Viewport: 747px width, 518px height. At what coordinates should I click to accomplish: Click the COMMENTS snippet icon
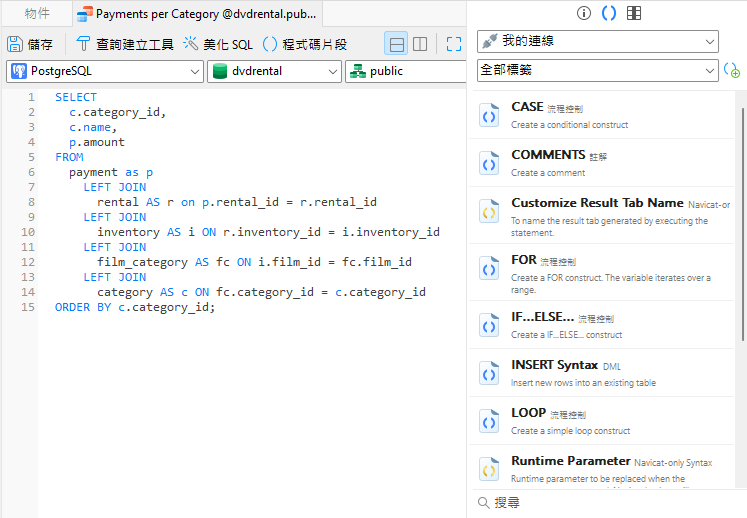(489, 163)
